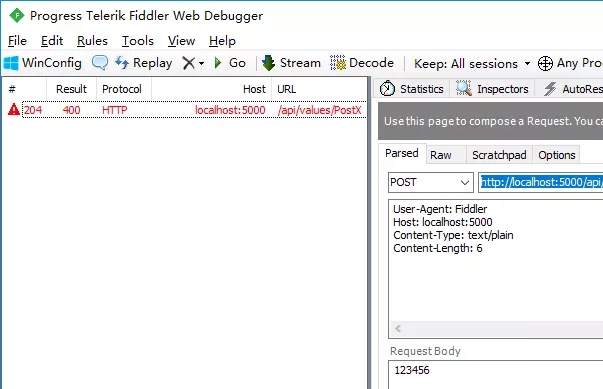Click the Any Process toolbar label
The image size is (603, 389).
click(580, 63)
